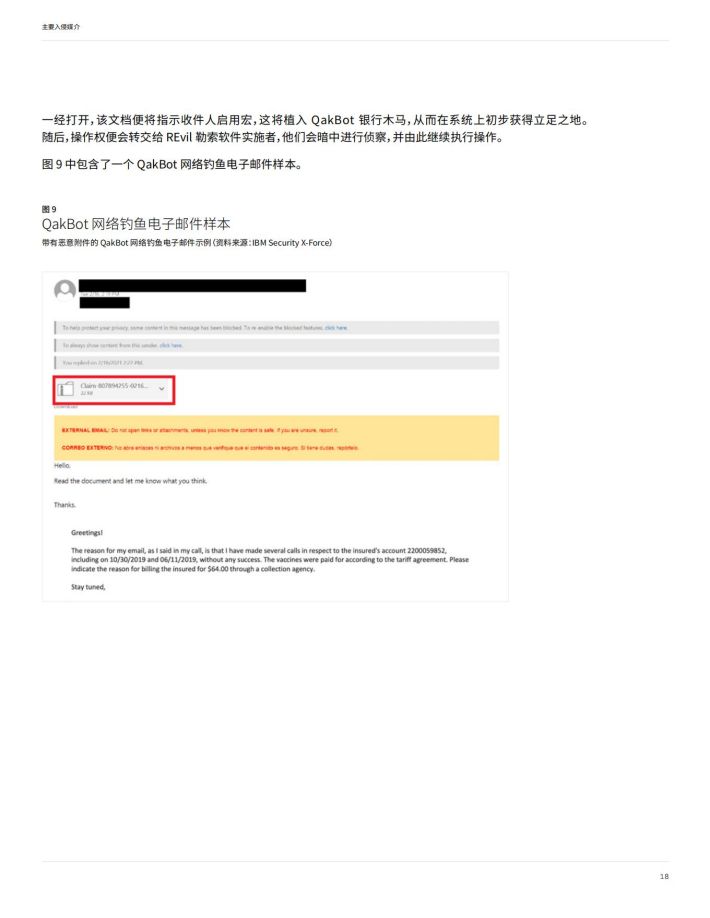Click 'click here' to re-enable blocked features
710x918 pixels.
tap(336, 328)
